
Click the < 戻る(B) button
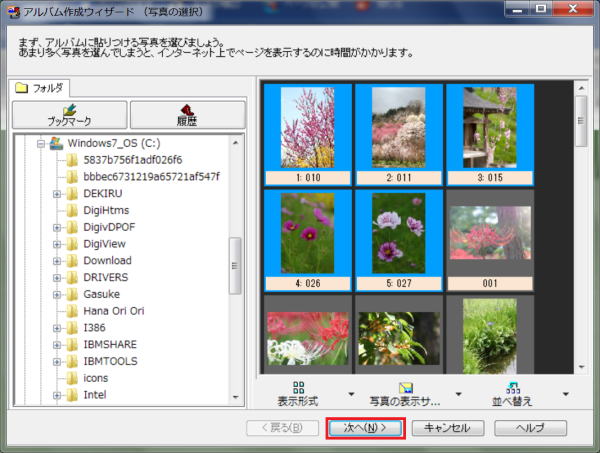point(282,428)
